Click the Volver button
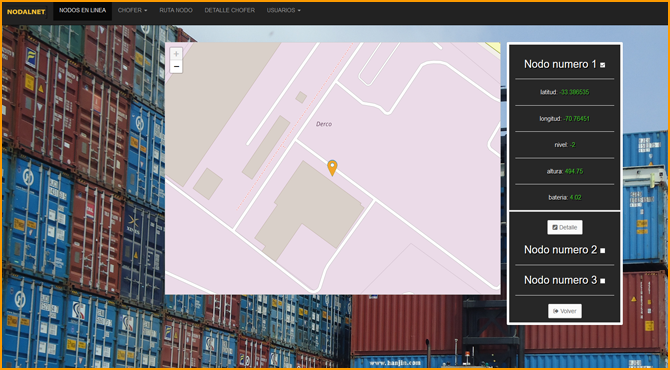The image size is (670, 370). click(x=564, y=311)
